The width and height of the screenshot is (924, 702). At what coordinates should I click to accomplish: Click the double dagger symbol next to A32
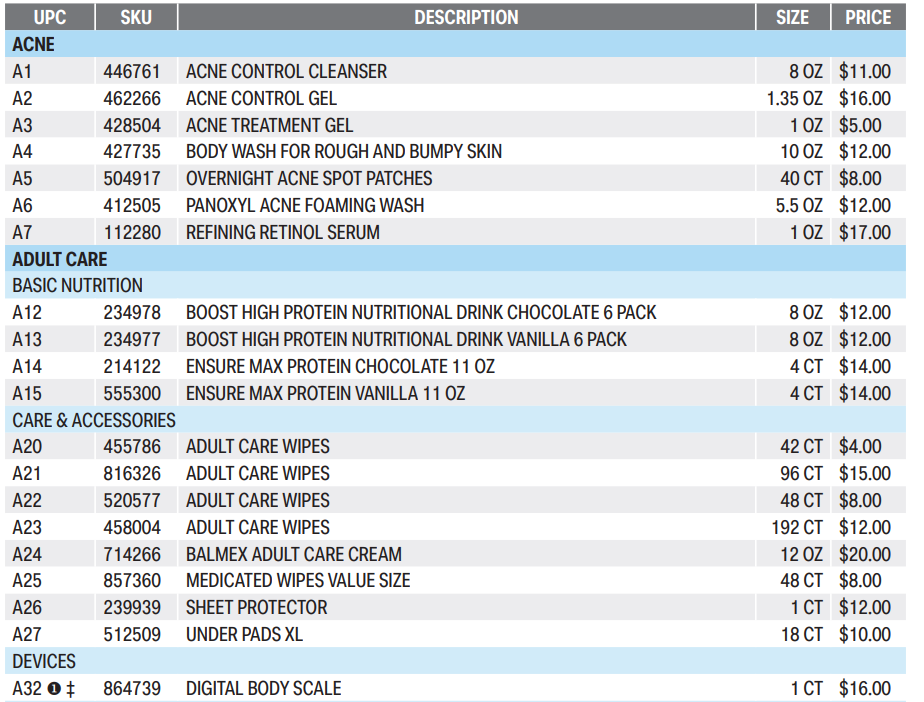(71, 689)
